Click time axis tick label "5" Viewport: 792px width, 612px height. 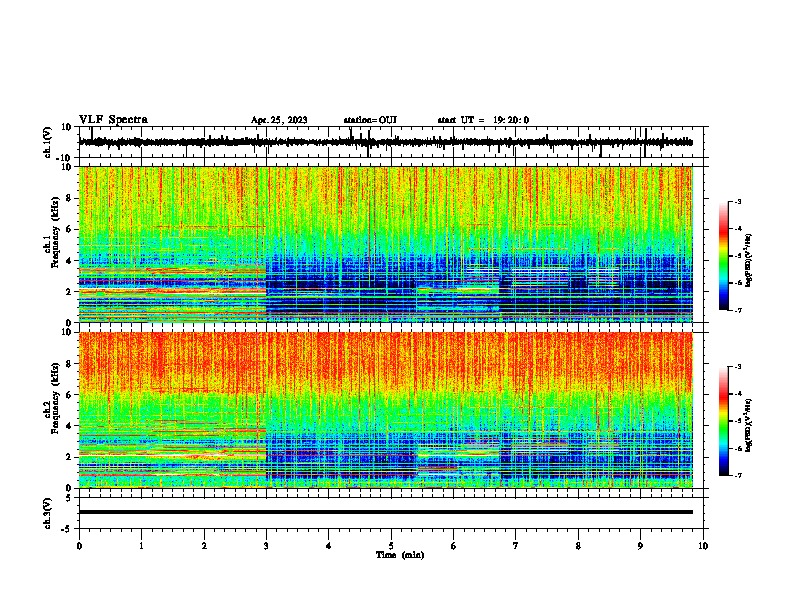[x=391, y=546]
